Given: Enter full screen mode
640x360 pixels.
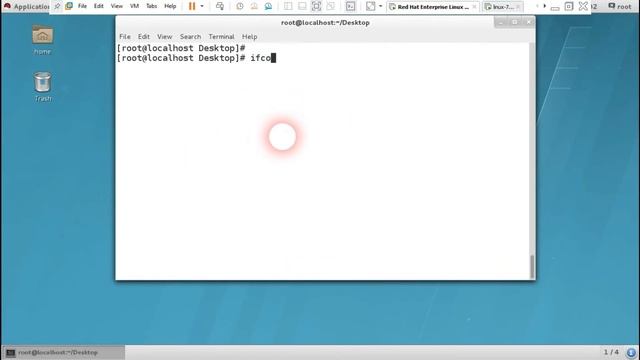Looking at the screenshot, I should [316, 6].
